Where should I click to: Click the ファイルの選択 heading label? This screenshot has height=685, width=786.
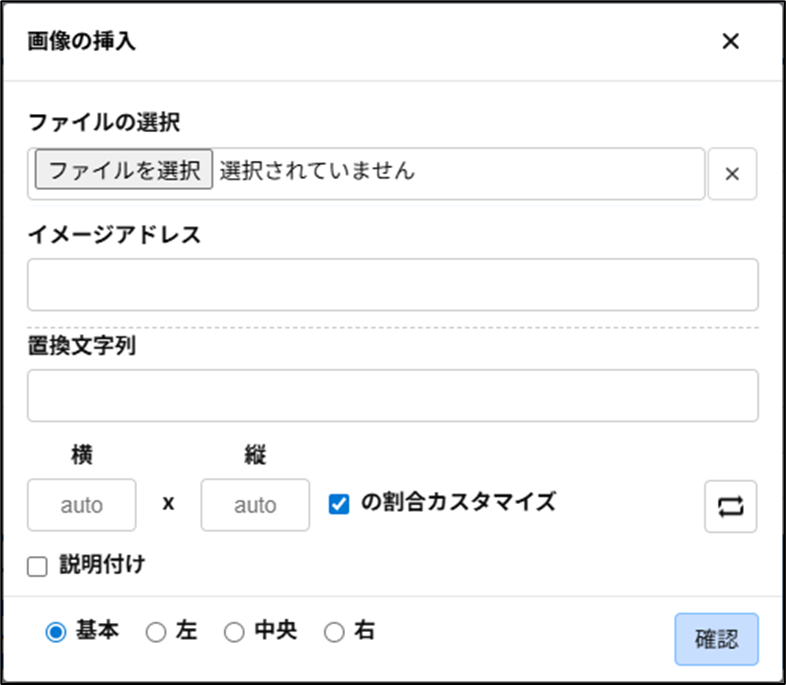point(104,123)
